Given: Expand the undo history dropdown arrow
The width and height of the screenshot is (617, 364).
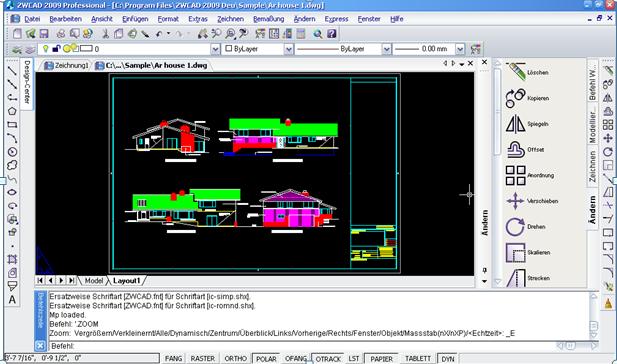Looking at the screenshot, I should coord(168,34).
